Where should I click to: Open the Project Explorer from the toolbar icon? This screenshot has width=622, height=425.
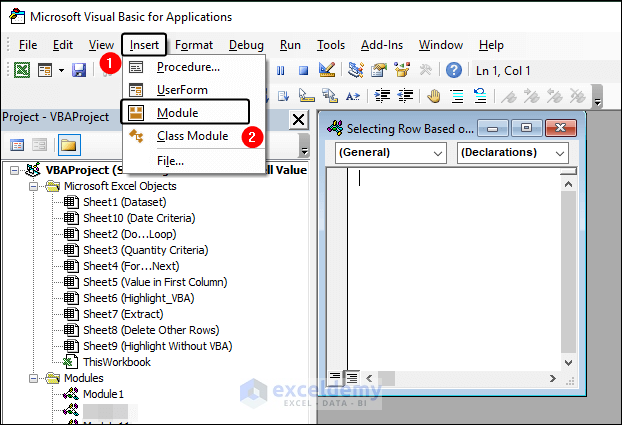356,70
